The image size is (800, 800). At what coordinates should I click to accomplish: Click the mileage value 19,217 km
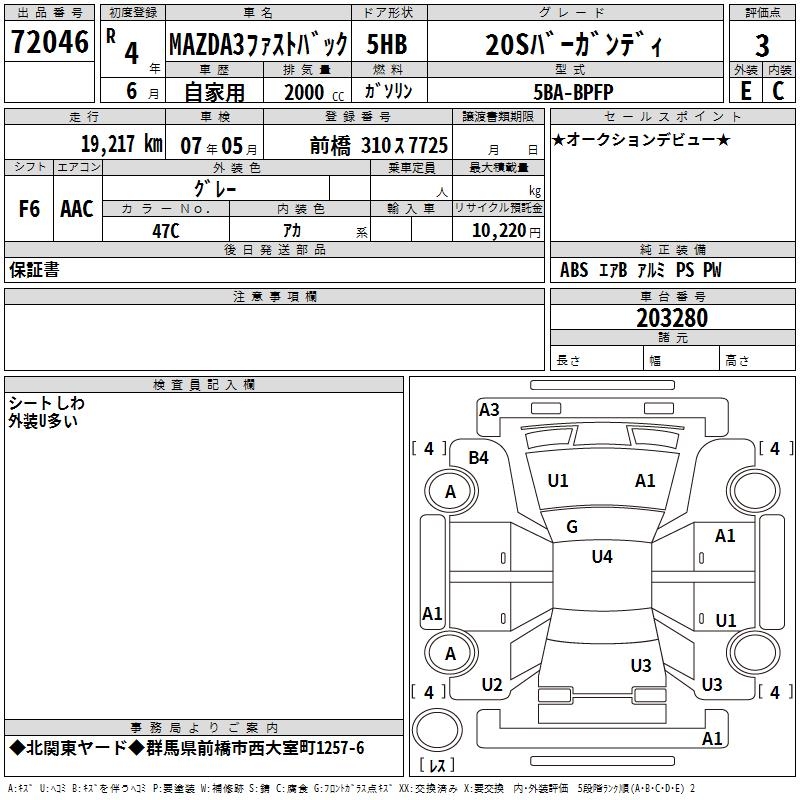(121, 144)
